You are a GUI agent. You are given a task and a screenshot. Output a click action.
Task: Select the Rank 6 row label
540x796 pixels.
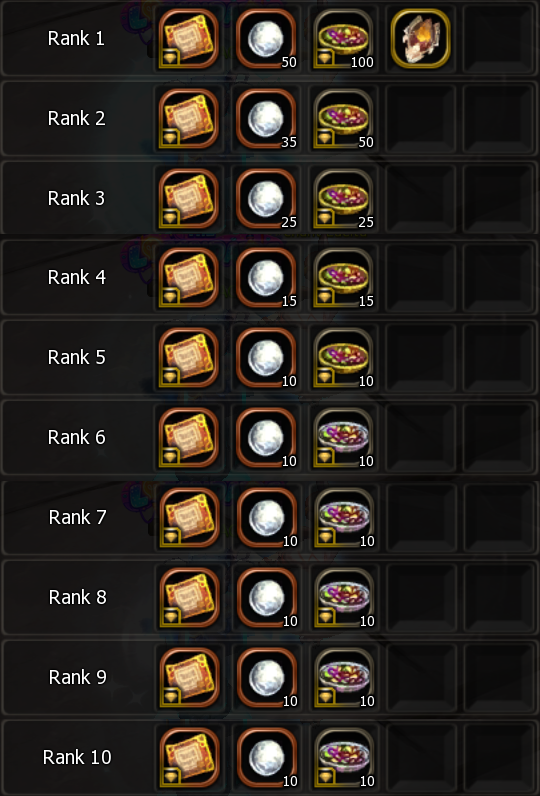pos(77,438)
